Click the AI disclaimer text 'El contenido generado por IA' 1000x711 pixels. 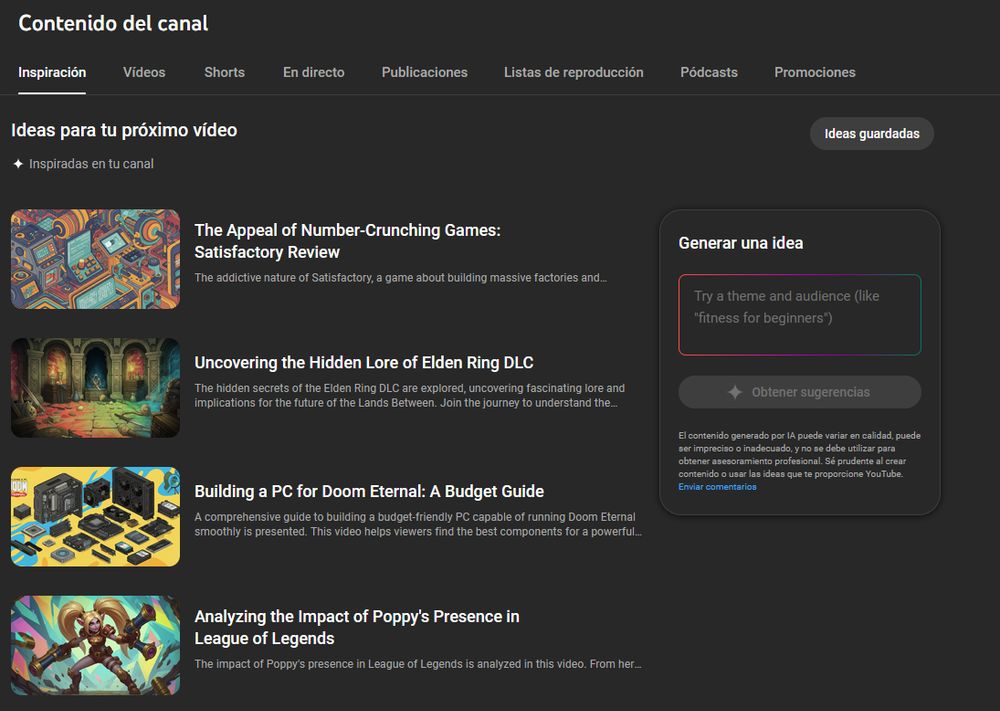[x=800, y=455]
